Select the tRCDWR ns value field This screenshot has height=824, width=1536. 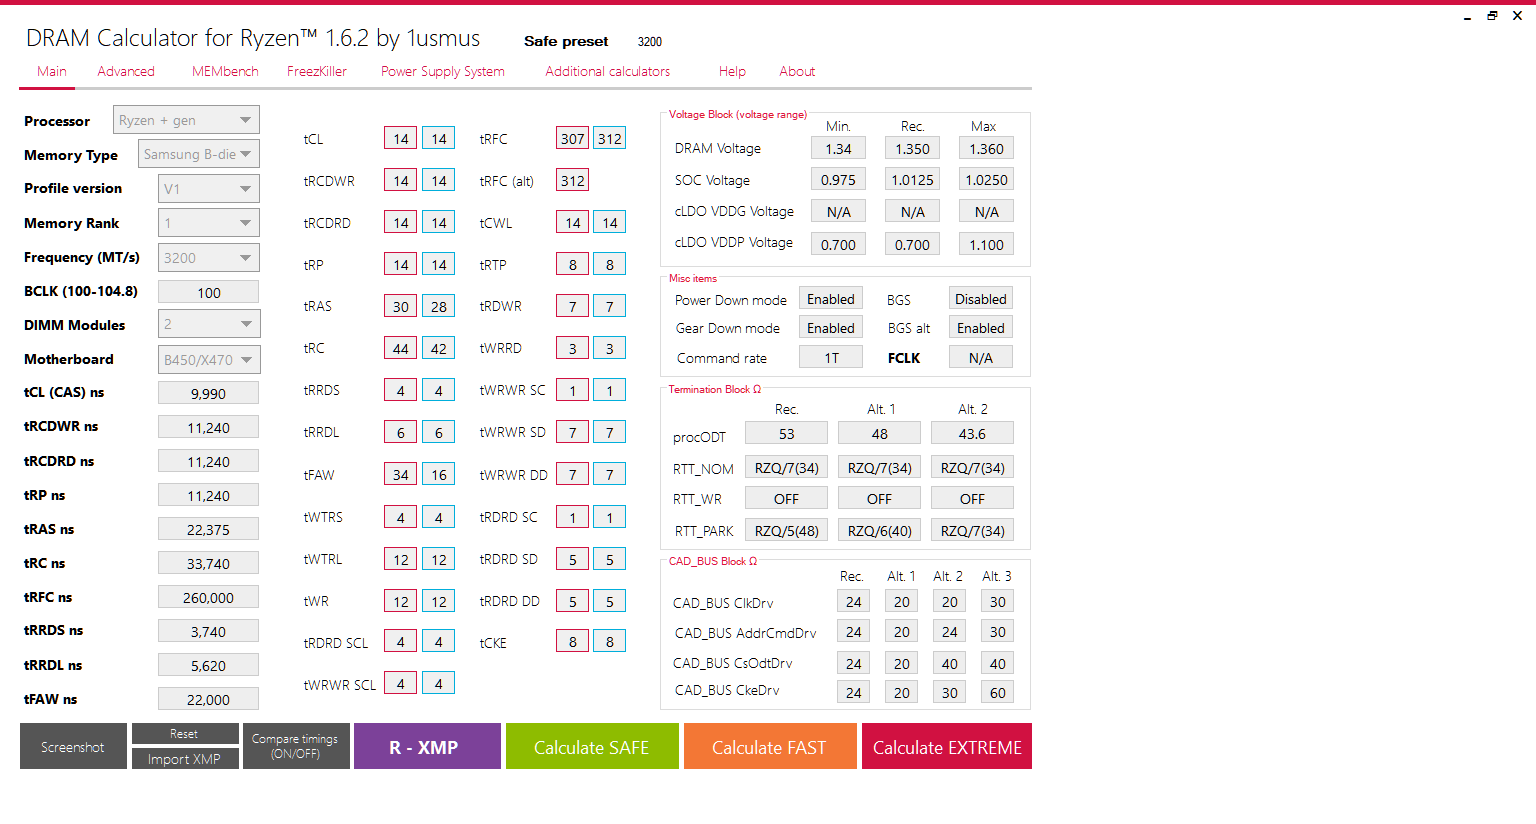tap(209, 427)
